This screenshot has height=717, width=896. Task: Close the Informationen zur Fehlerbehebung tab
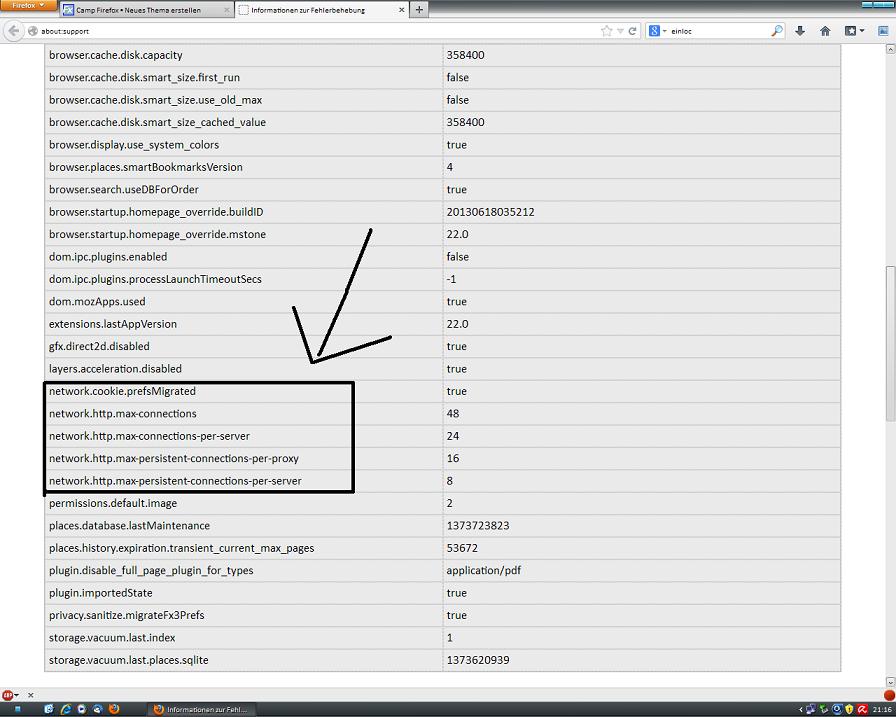401,10
